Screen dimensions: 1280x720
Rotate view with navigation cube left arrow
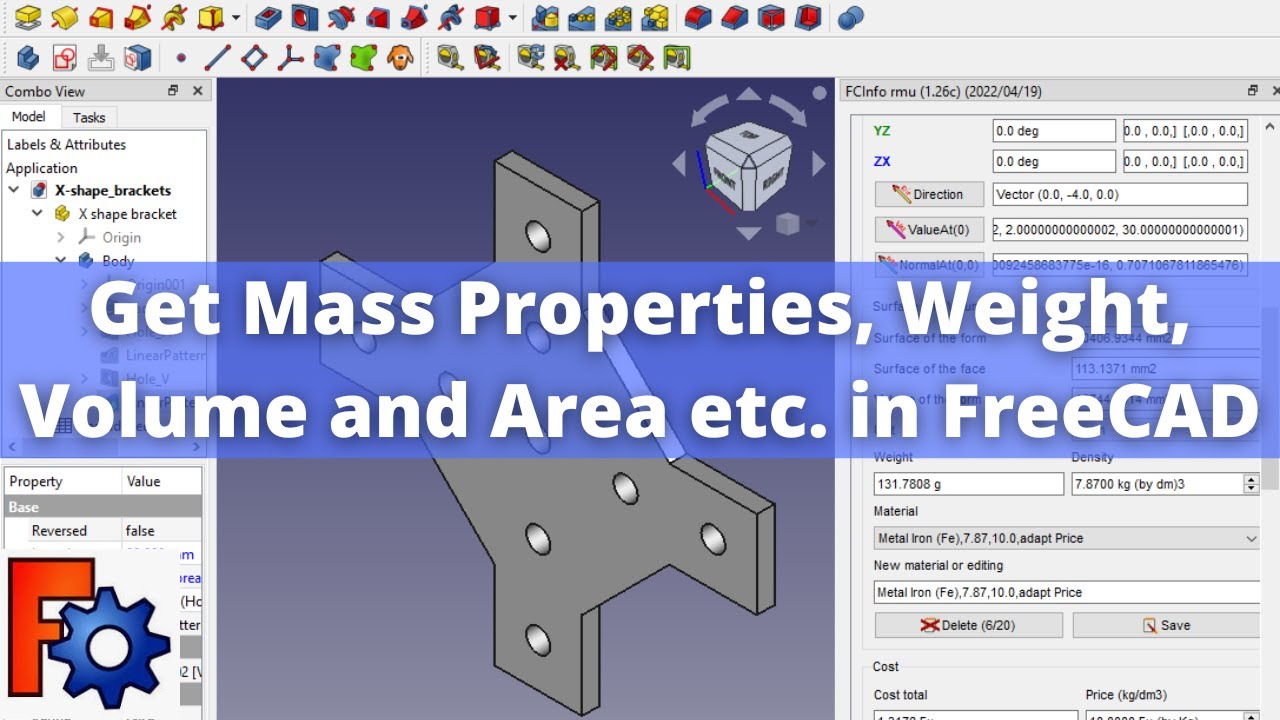pyautogui.click(x=679, y=163)
